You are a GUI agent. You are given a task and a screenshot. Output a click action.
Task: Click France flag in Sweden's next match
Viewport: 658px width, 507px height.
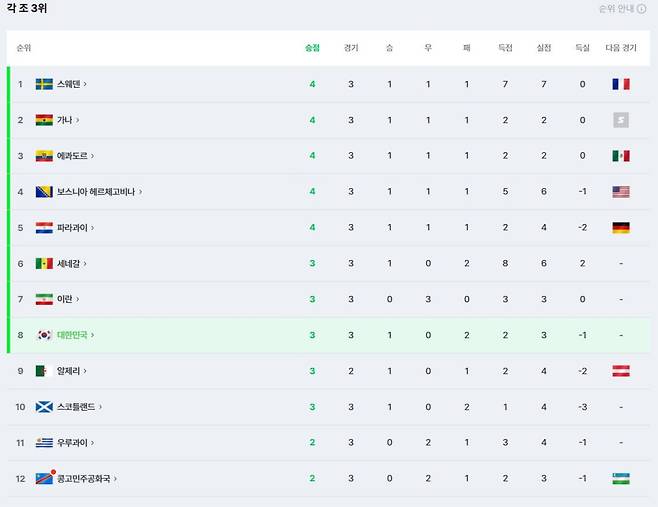pyautogui.click(x=621, y=84)
